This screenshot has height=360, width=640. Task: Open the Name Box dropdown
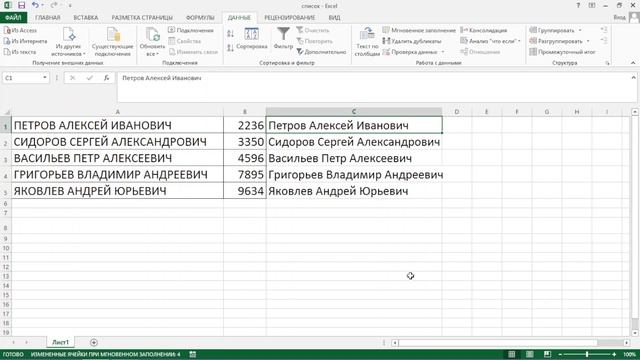coord(44,78)
